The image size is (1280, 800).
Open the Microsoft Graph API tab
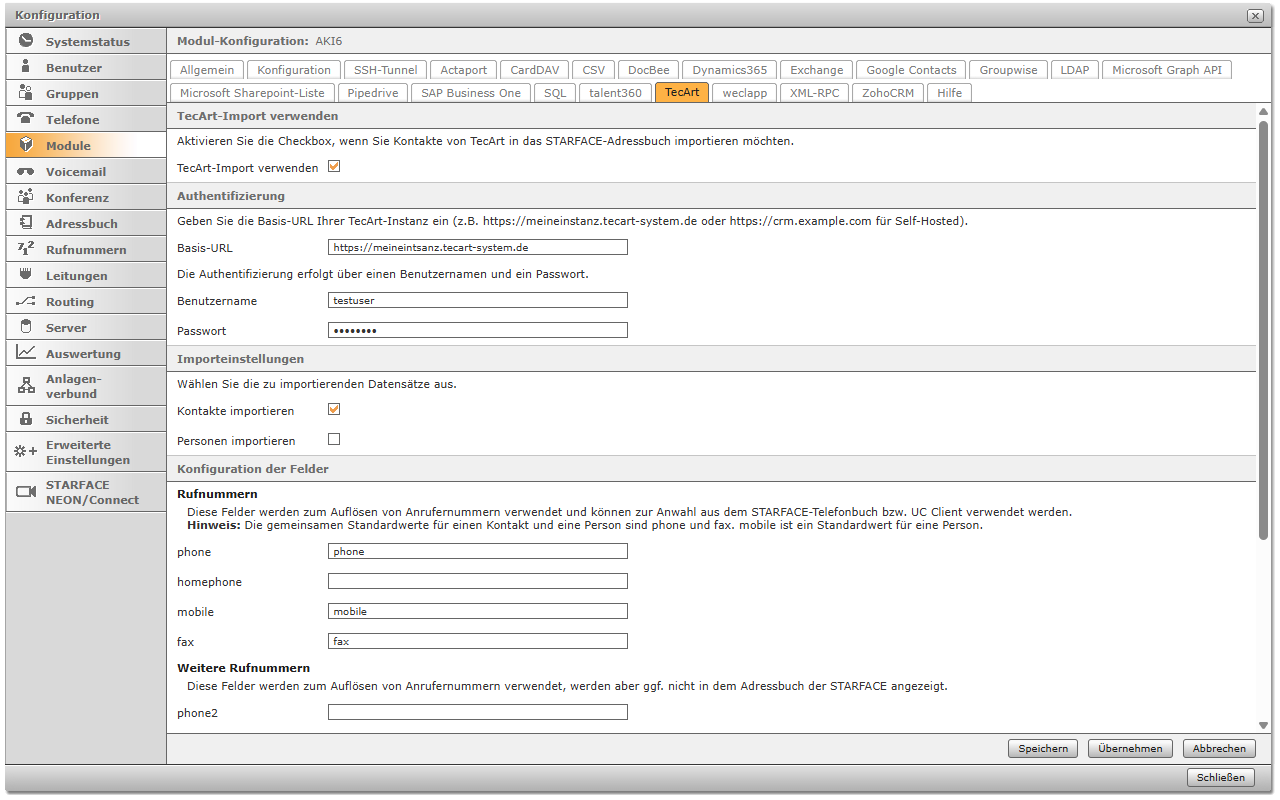(1167, 70)
